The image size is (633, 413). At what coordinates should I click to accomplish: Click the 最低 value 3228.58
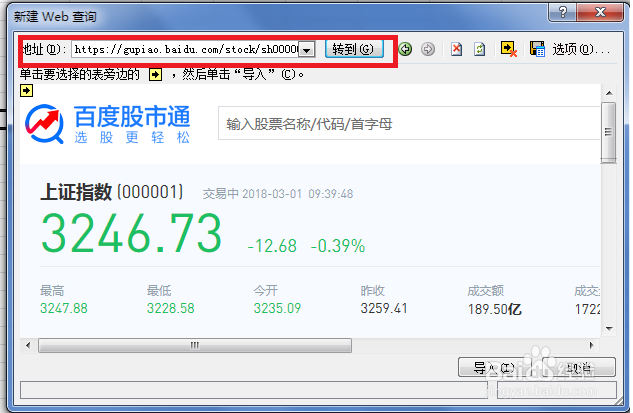coord(170,308)
